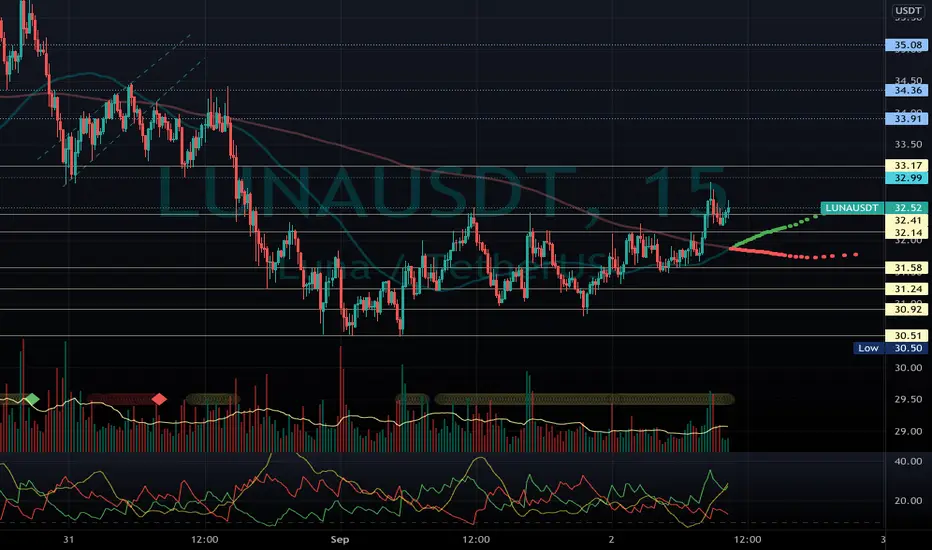Click the Sep date label on time axis
Viewport: 932px width, 550px height.
click(x=339, y=540)
